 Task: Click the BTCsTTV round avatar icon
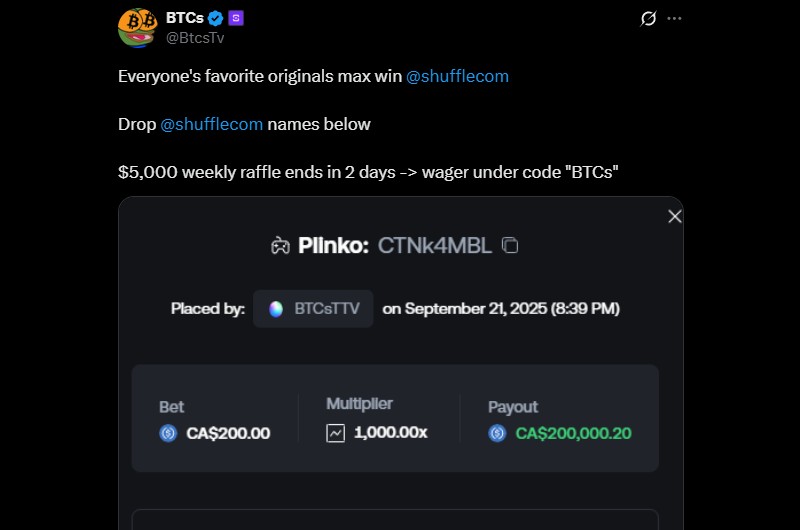coord(276,309)
